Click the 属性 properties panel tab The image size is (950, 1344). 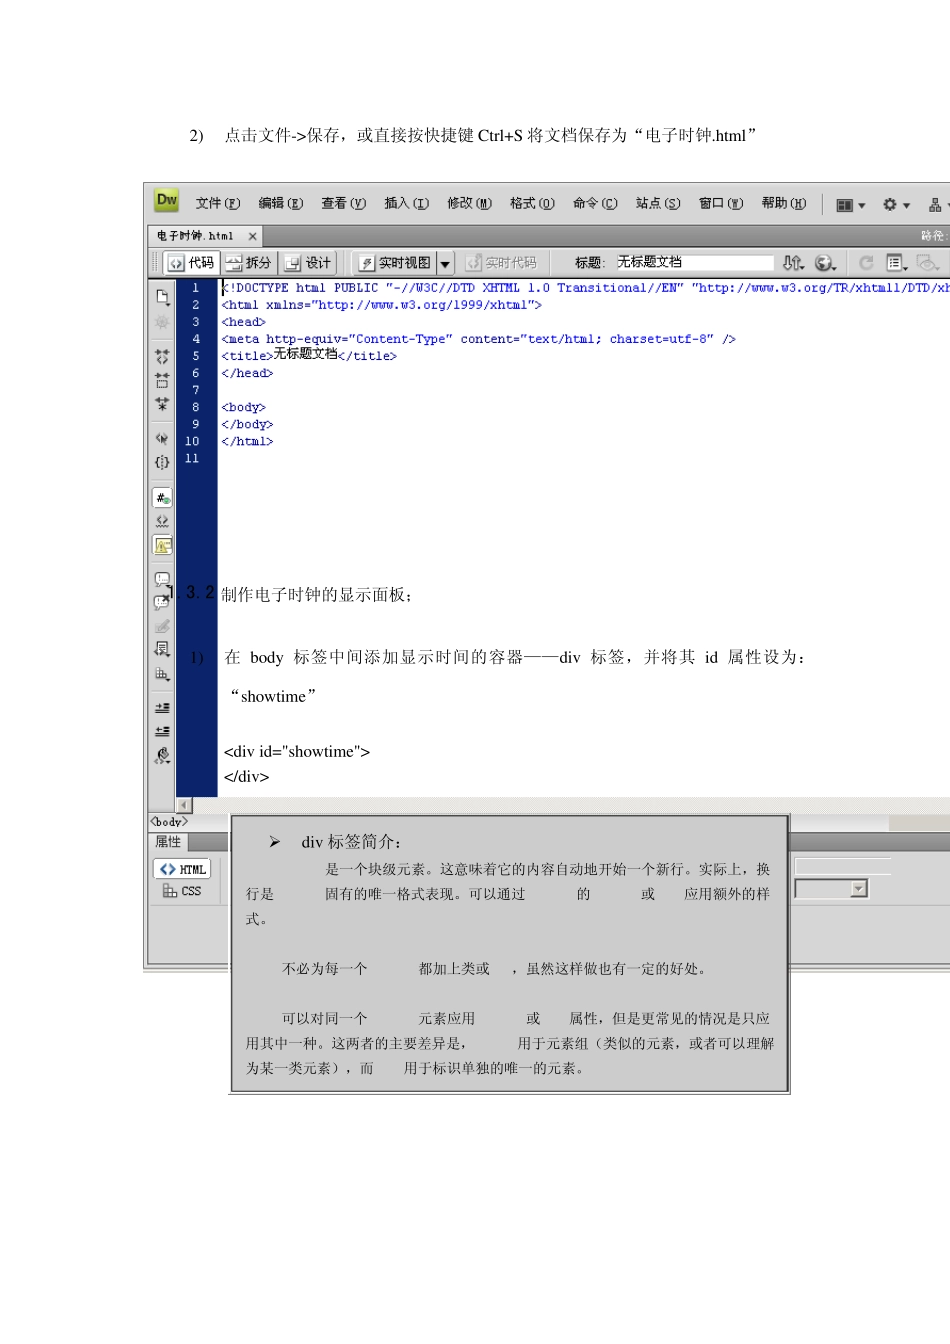pyautogui.click(x=168, y=842)
